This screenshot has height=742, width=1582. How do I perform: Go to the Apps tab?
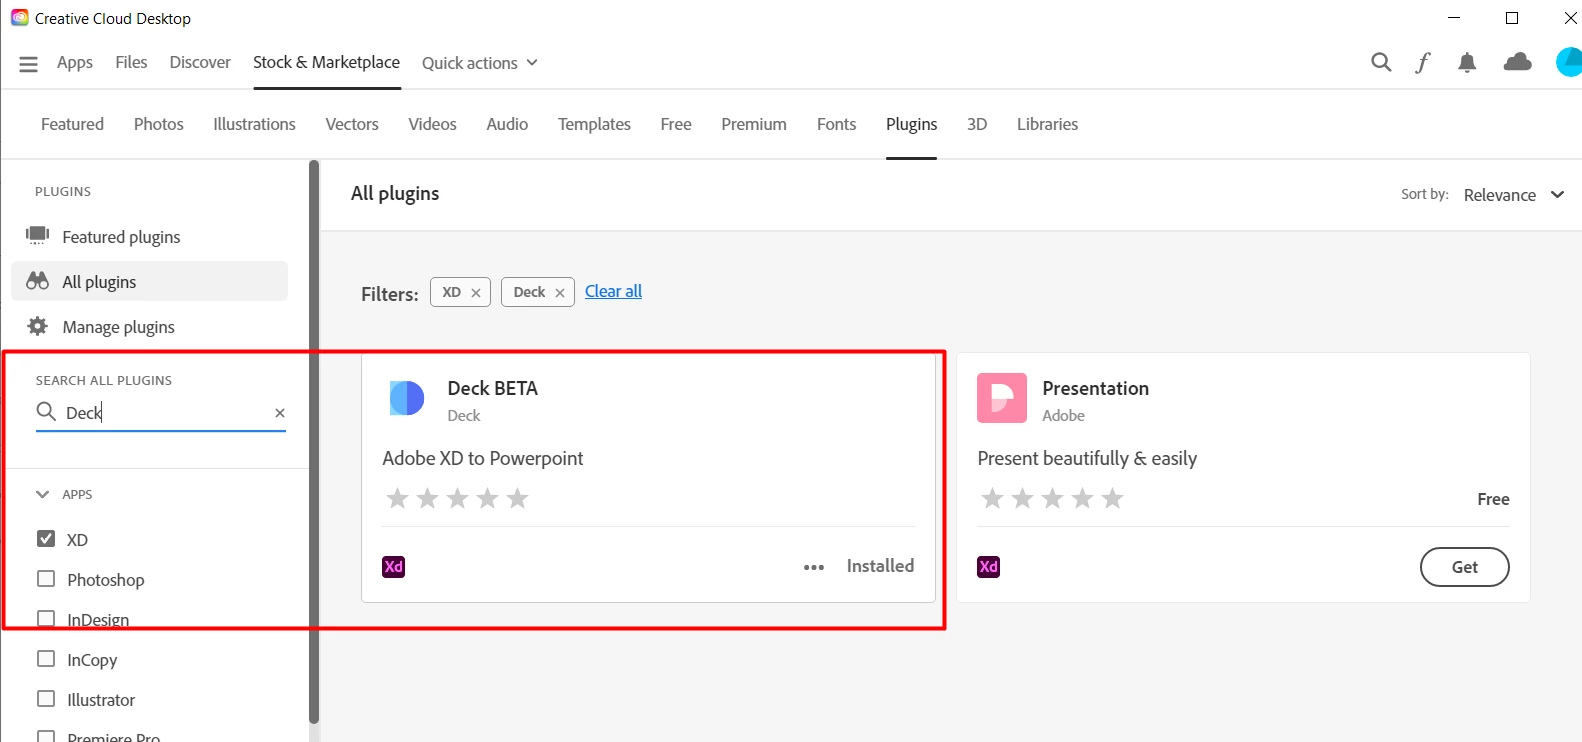(x=75, y=62)
